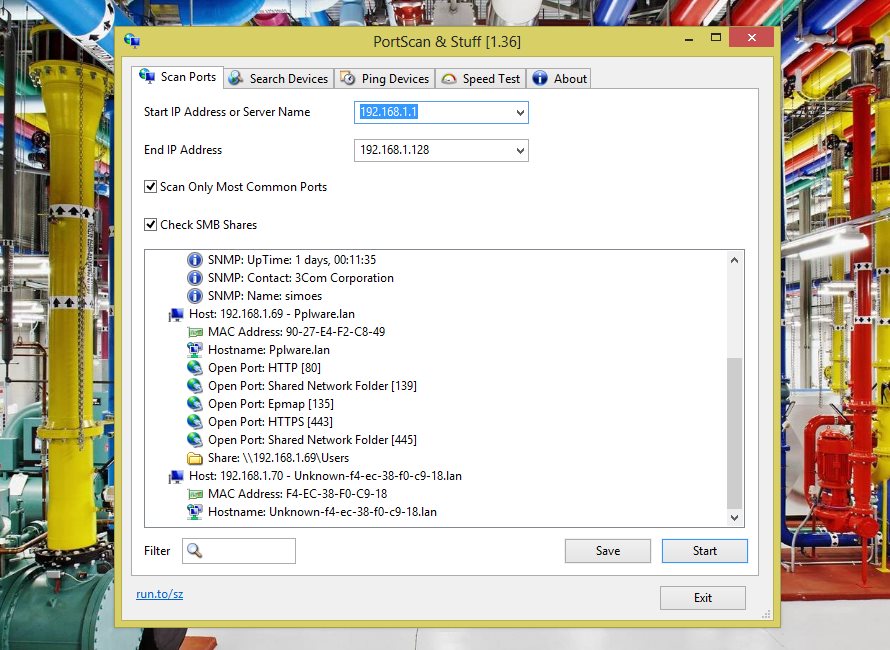Toggle Scan Only Most Common Ports checkbox
This screenshot has height=650, width=890.
coord(150,187)
